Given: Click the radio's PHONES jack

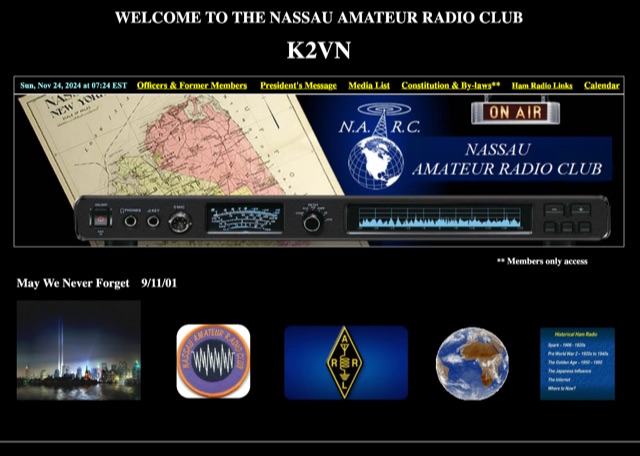Looking at the screenshot, I should point(131,221).
